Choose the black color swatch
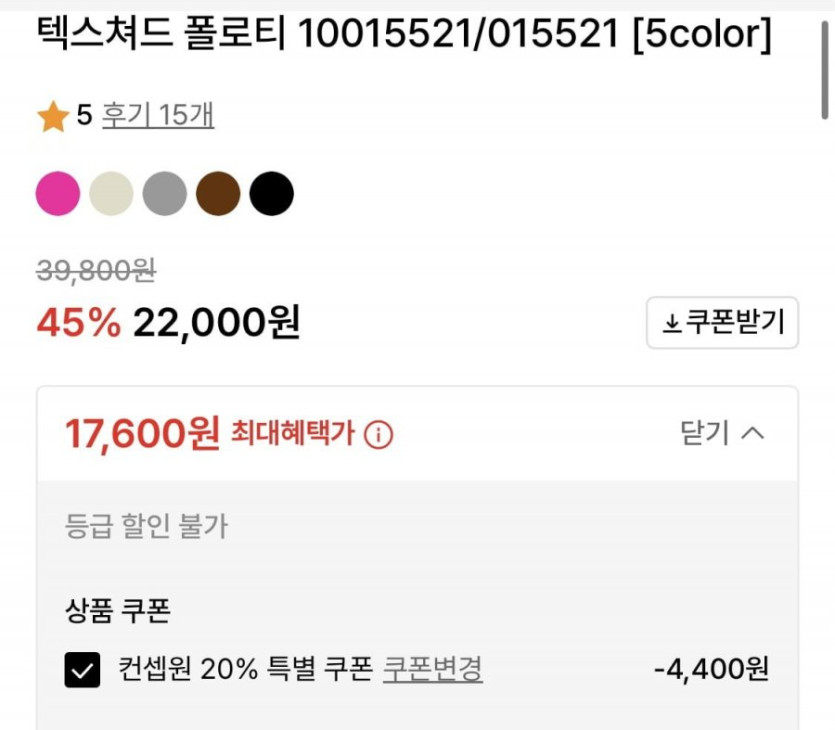This screenshot has height=730, width=835. pyautogui.click(x=271, y=193)
